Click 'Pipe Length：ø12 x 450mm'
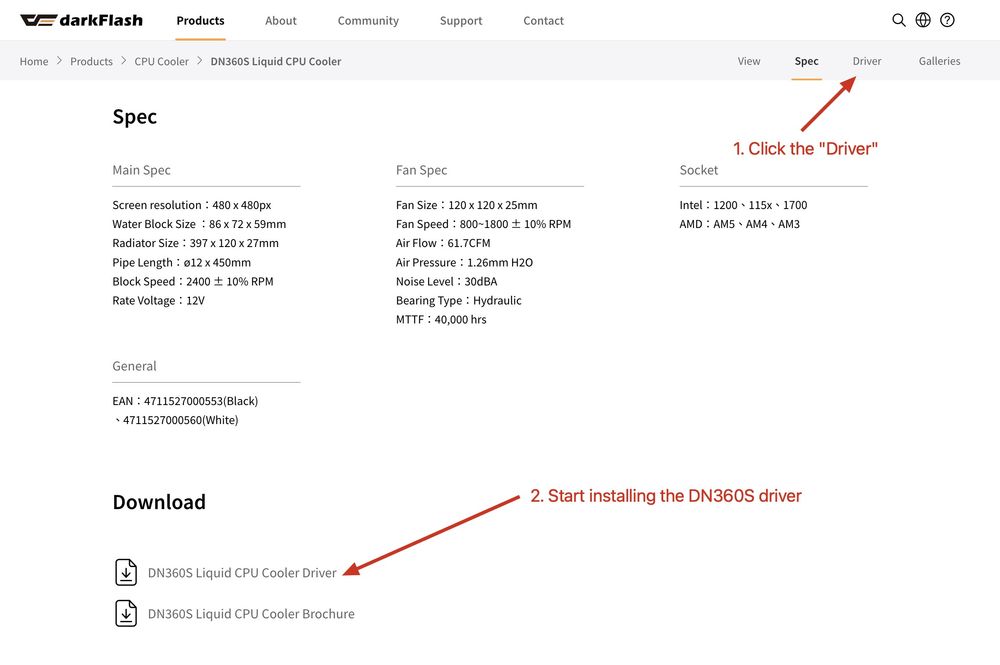This screenshot has width=1000, height=665. [181, 262]
